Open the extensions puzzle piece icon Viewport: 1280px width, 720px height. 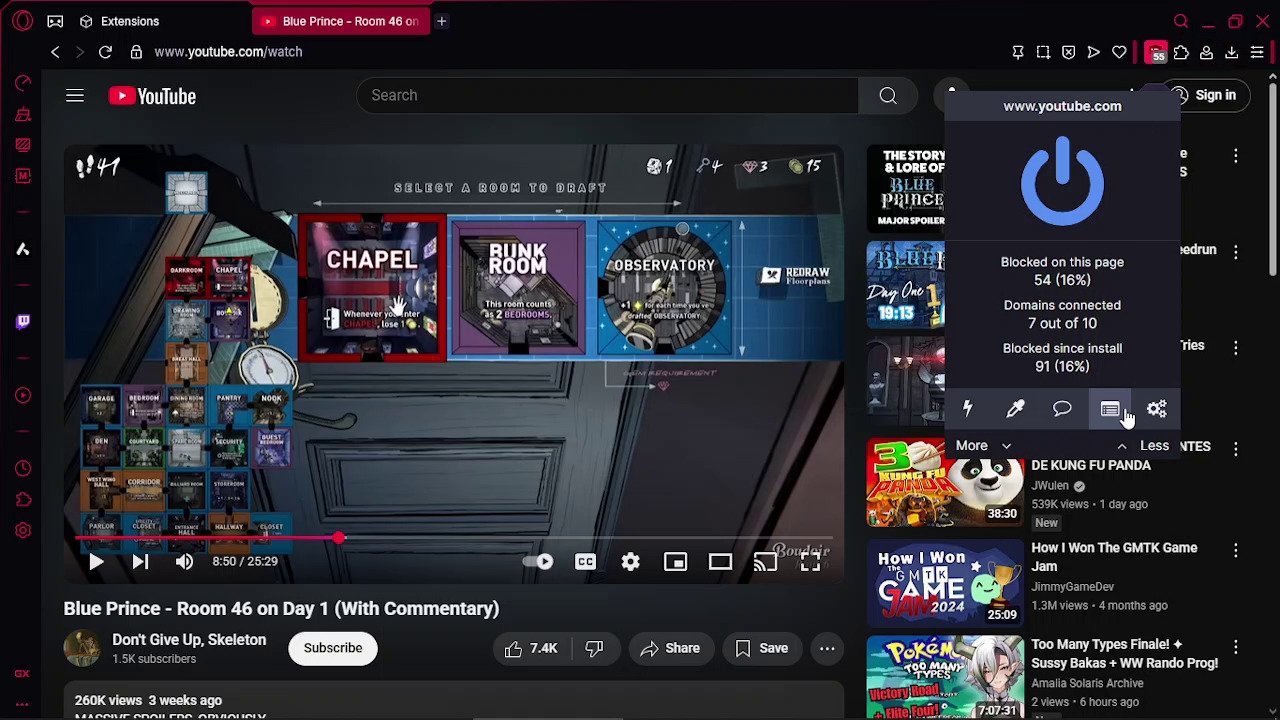click(x=1181, y=52)
